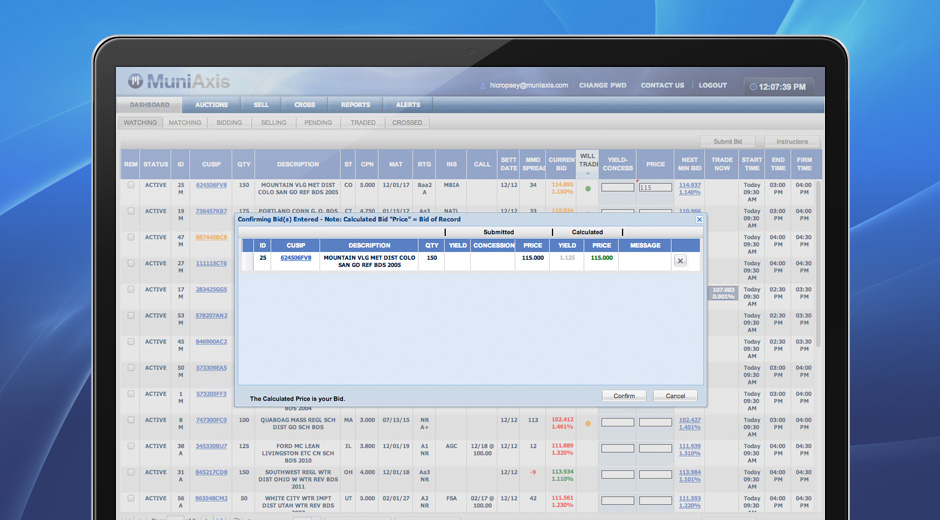940x520 pixels.
Task: Check the REM checkbox for ID 19 row
Action: [131, 211]
